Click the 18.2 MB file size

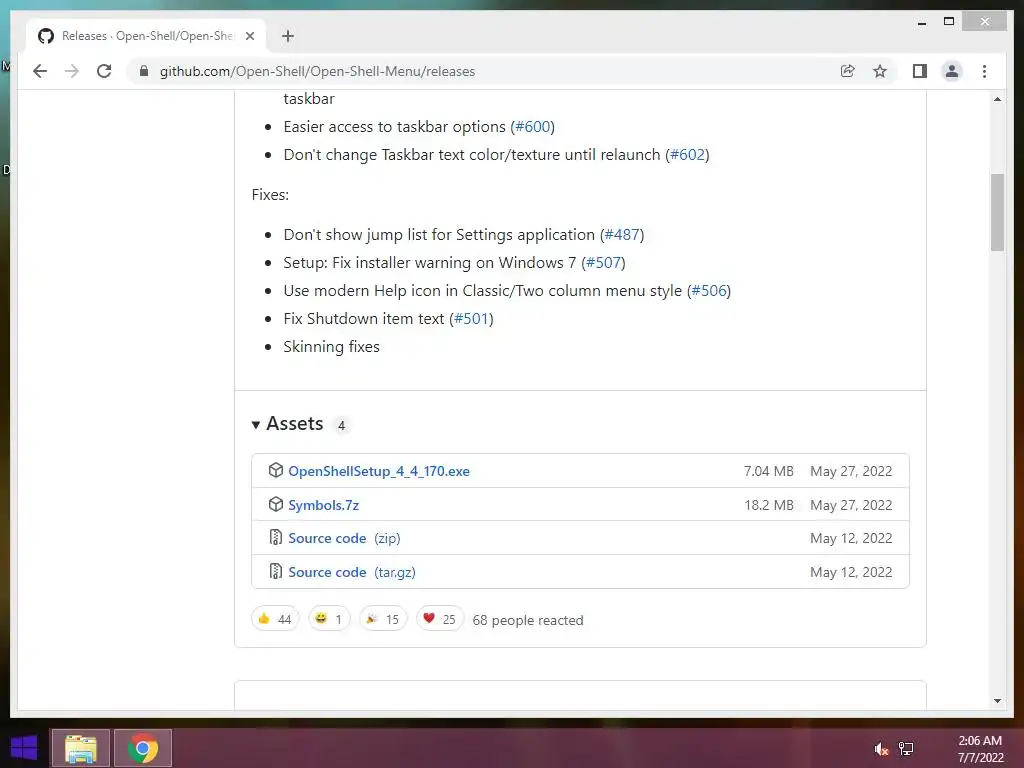[x=769, y=505]
